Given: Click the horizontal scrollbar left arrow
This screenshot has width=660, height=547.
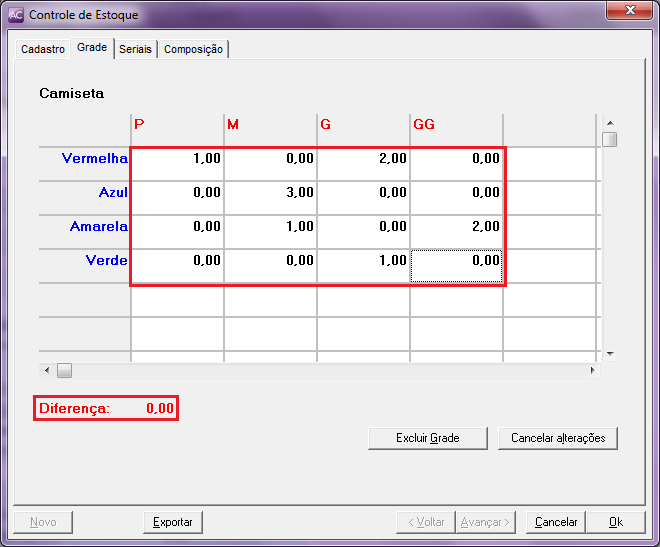Looking at the screenshot, I should (46, 371).
